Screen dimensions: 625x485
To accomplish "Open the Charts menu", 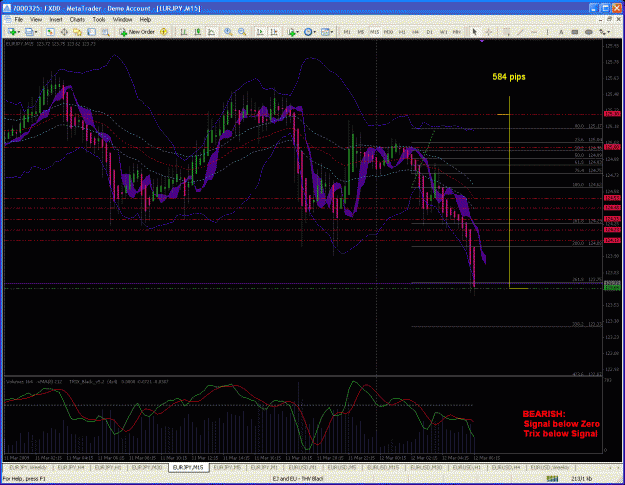I will coord(77,20).
